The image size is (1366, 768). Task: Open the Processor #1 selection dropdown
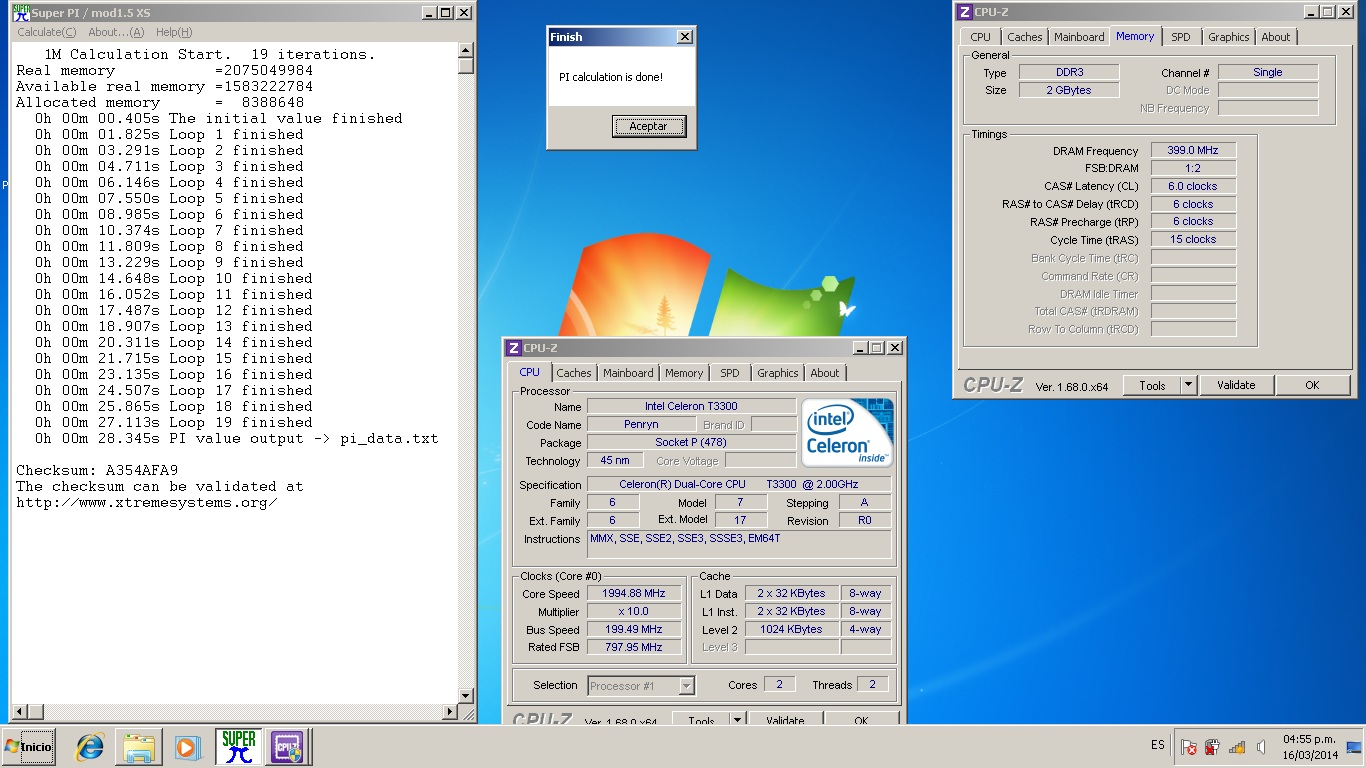641,686
